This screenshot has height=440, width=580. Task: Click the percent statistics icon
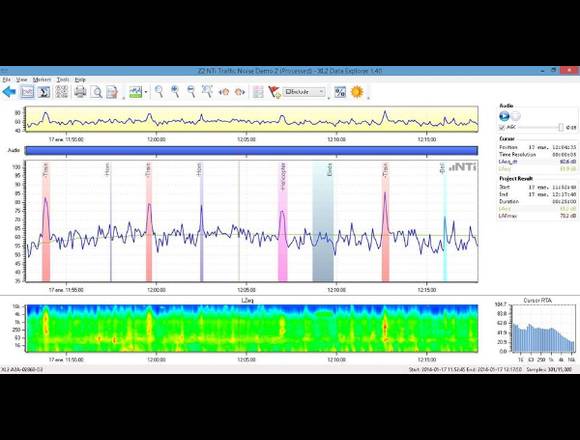pos(340,92)
